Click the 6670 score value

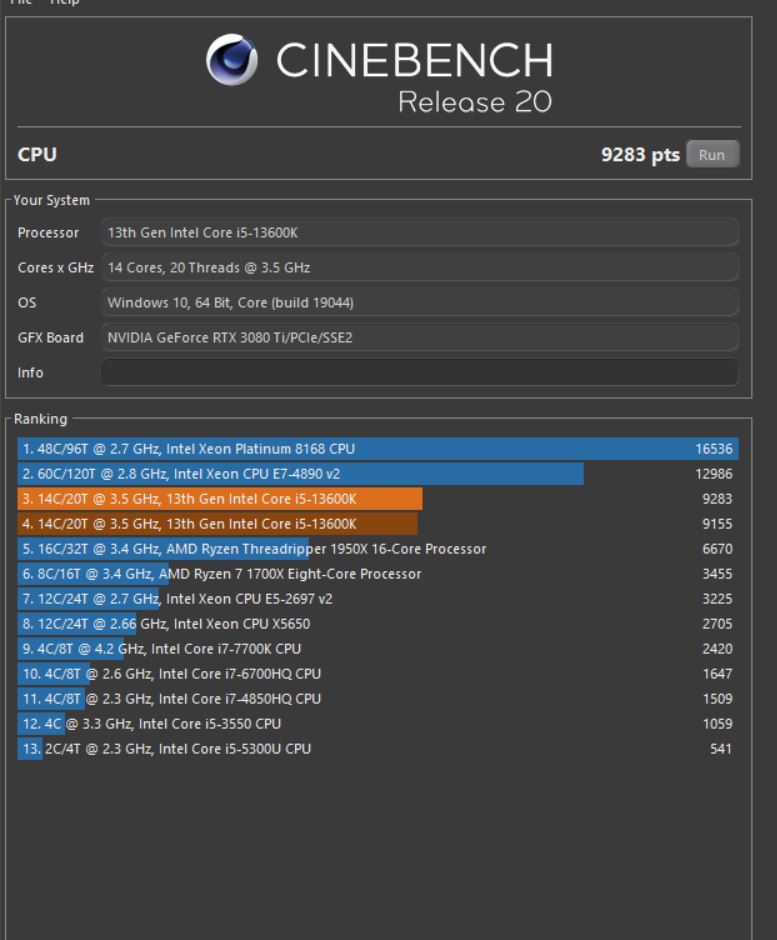click(x=717, y=549)
